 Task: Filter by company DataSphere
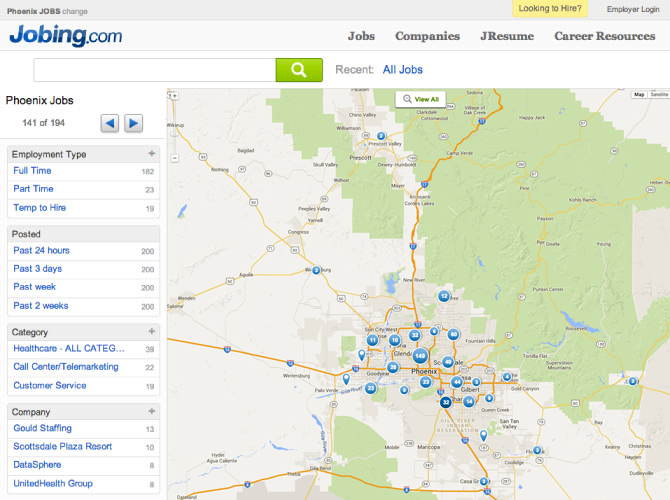tap(37, 465)
